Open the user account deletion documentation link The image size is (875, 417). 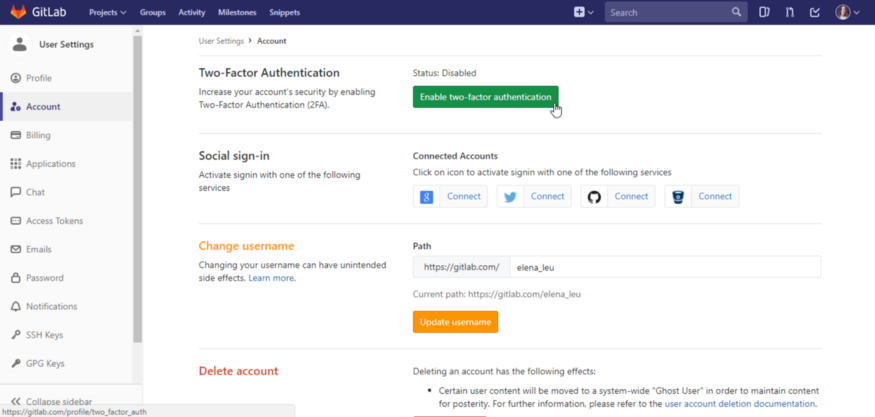pos(740,404)
